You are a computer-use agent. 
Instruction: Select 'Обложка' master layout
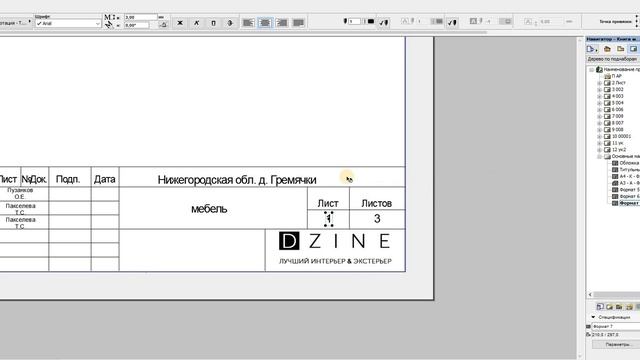point(626,163)
